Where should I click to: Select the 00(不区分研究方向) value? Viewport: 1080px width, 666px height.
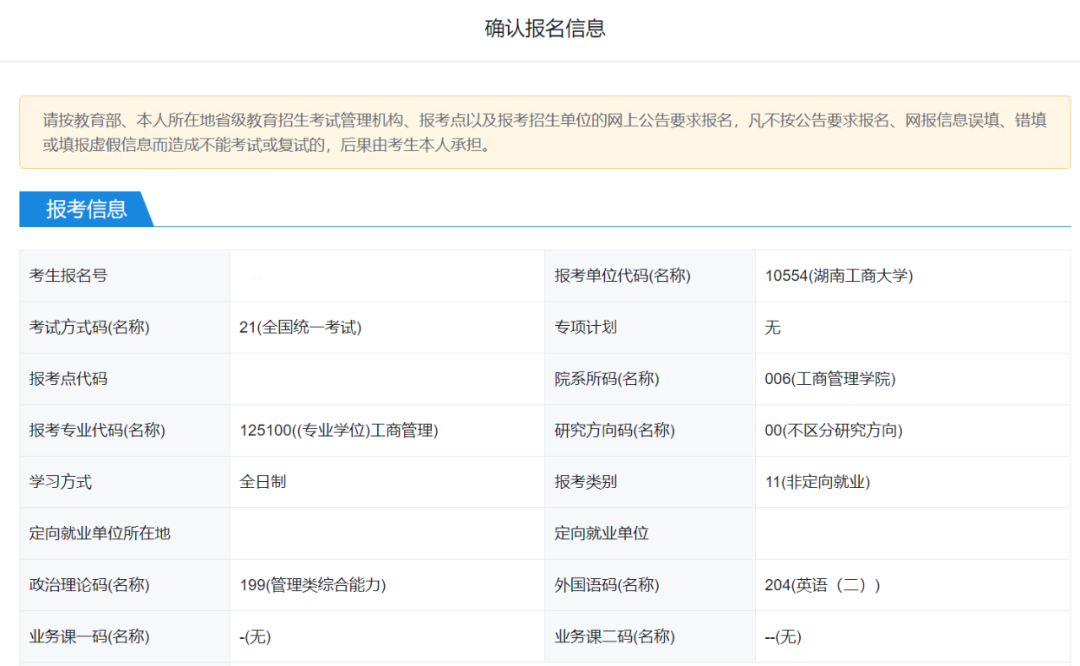pos(833,431)
